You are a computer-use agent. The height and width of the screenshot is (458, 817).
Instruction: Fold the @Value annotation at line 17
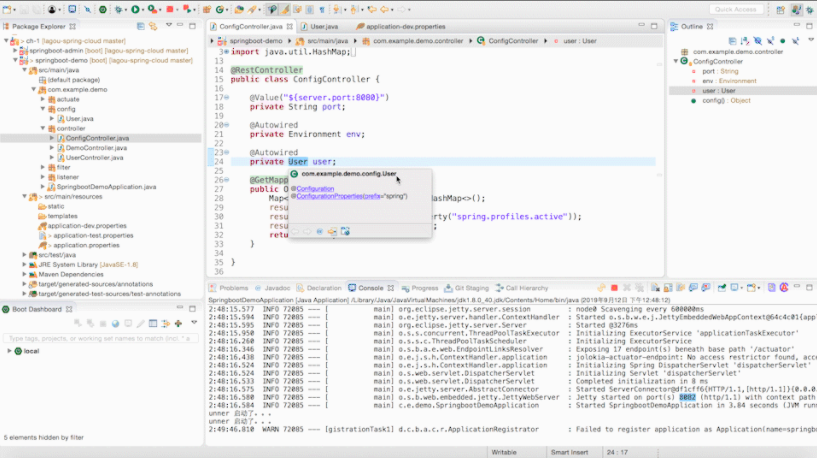227,97
